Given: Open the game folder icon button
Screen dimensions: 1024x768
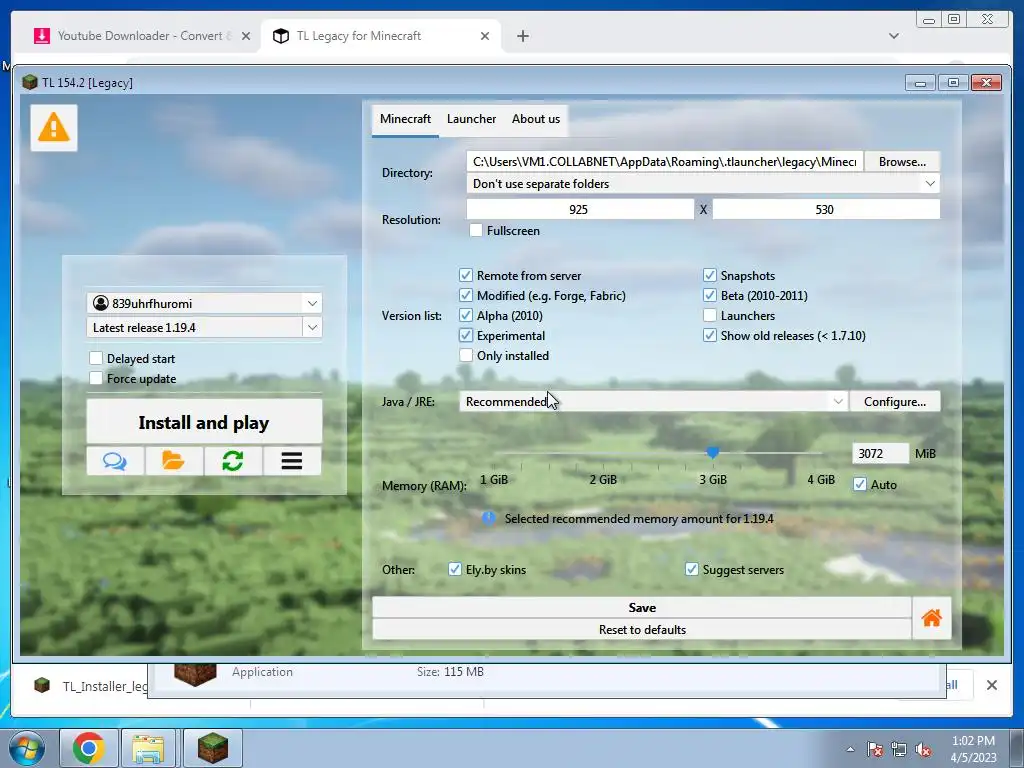Looking at the screenshot, I should click(x=174, y=461).
